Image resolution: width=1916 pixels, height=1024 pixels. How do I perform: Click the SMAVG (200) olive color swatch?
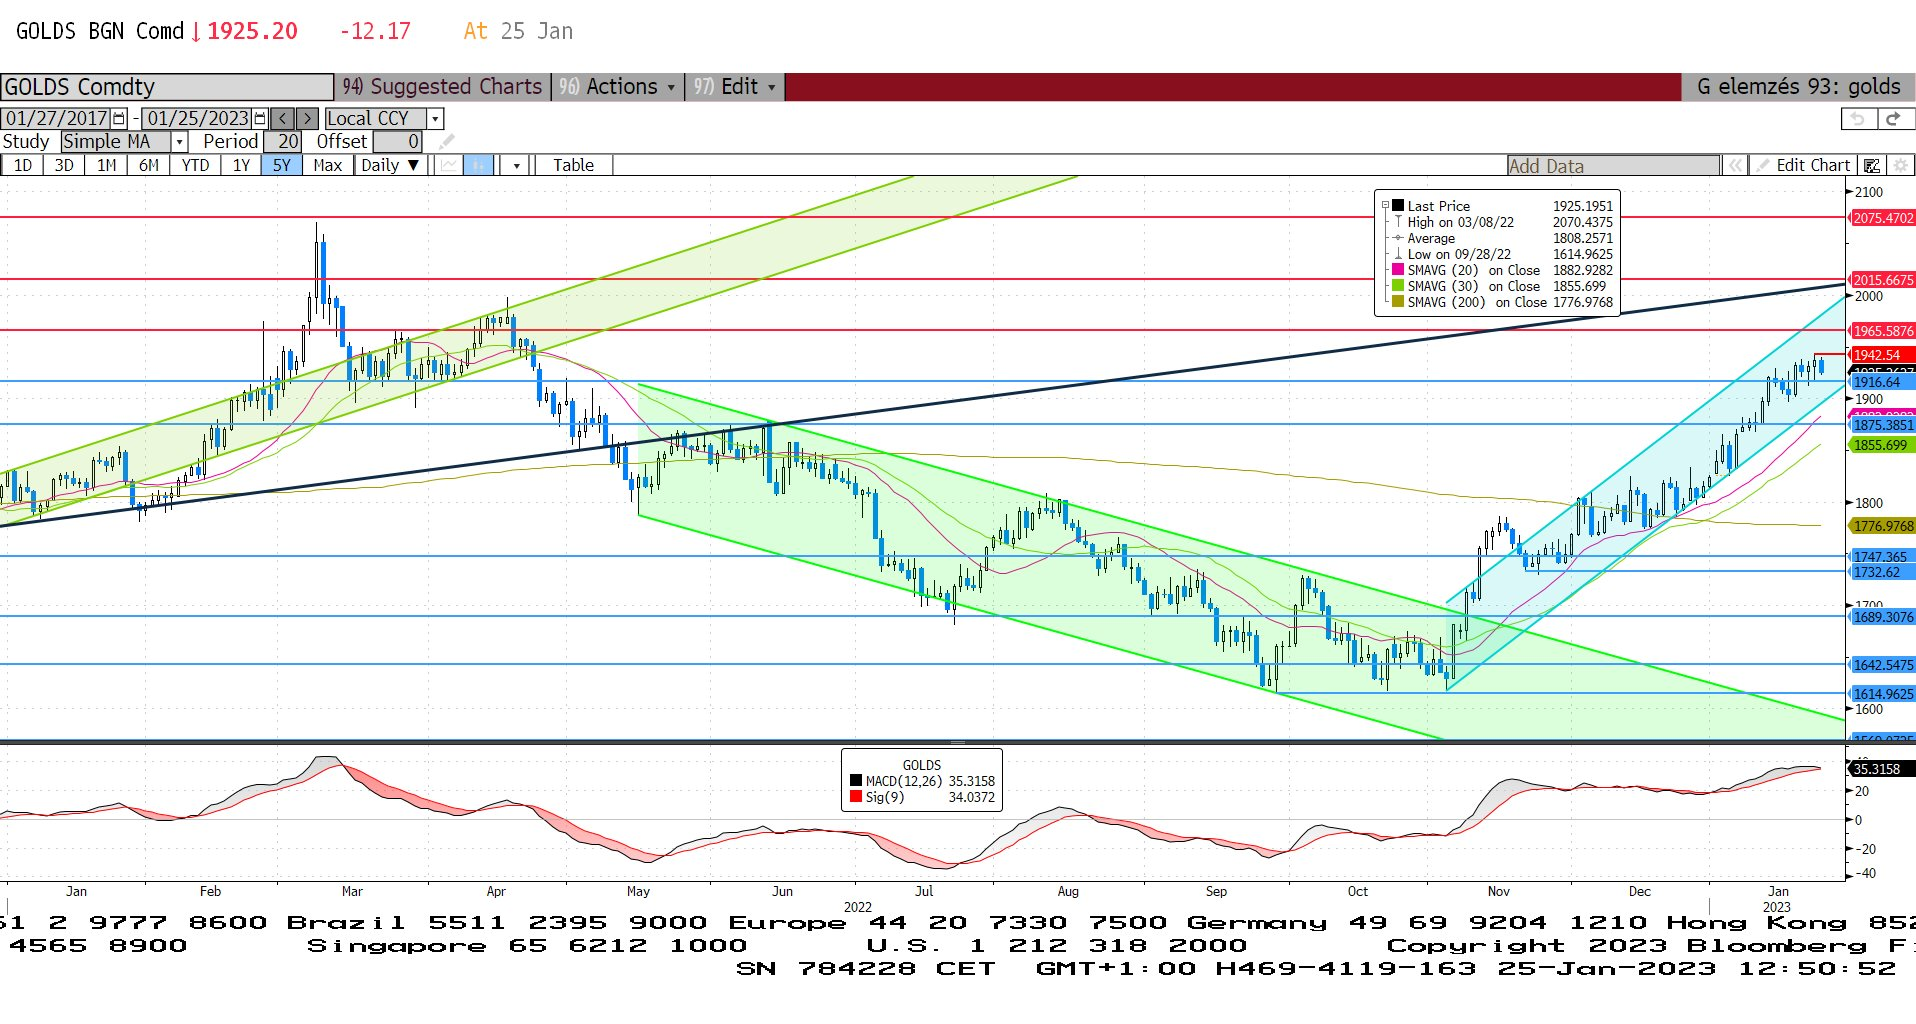click(1398, 302)
